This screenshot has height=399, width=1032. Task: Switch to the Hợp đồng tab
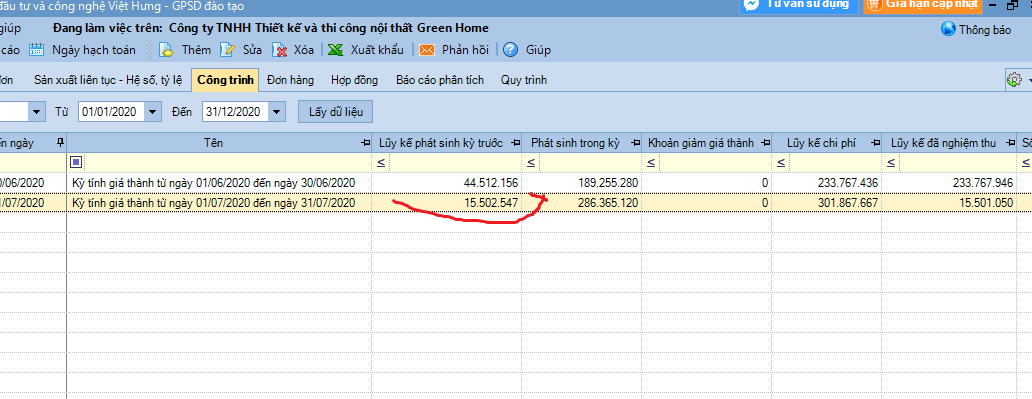tap(355, 80)
